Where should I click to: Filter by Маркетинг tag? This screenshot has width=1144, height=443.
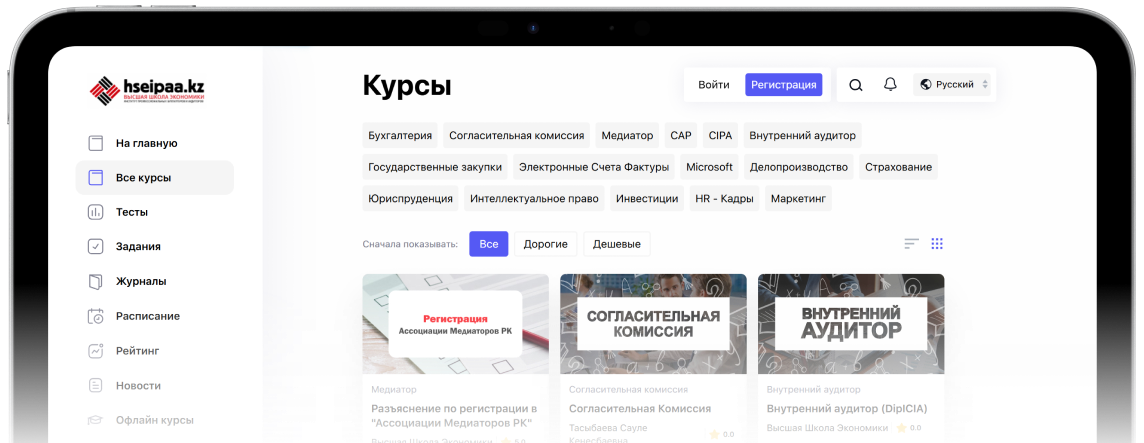(x=798, y=199)
